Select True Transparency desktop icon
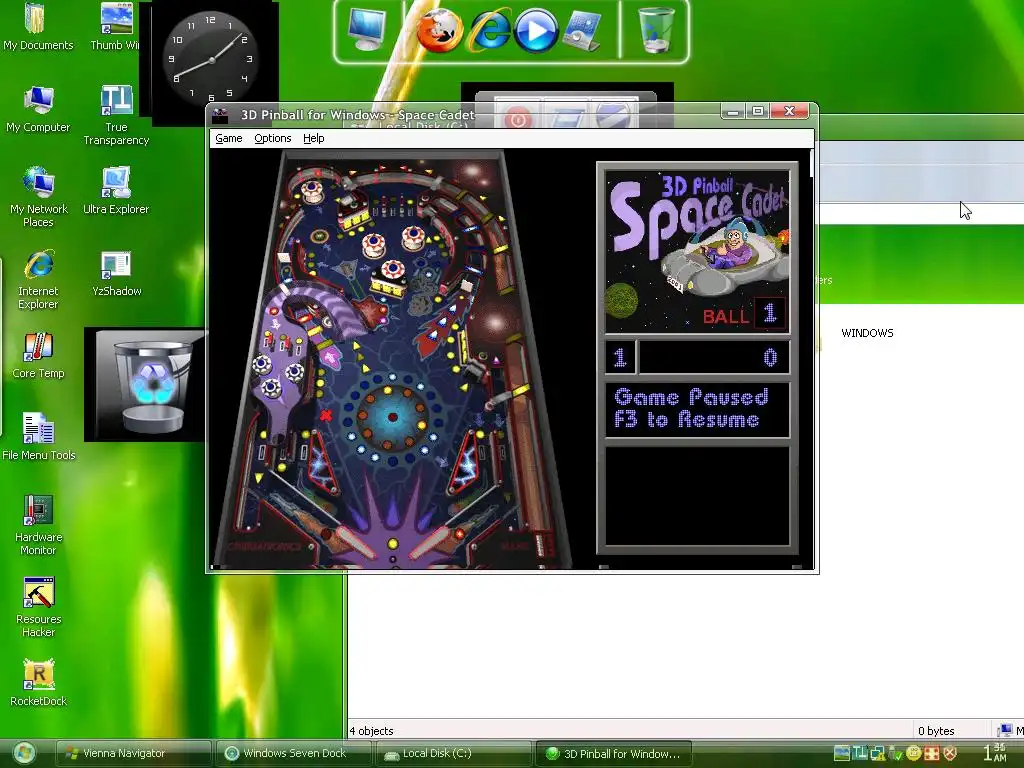Screen dimensions: 1024x768 (116, 116)
